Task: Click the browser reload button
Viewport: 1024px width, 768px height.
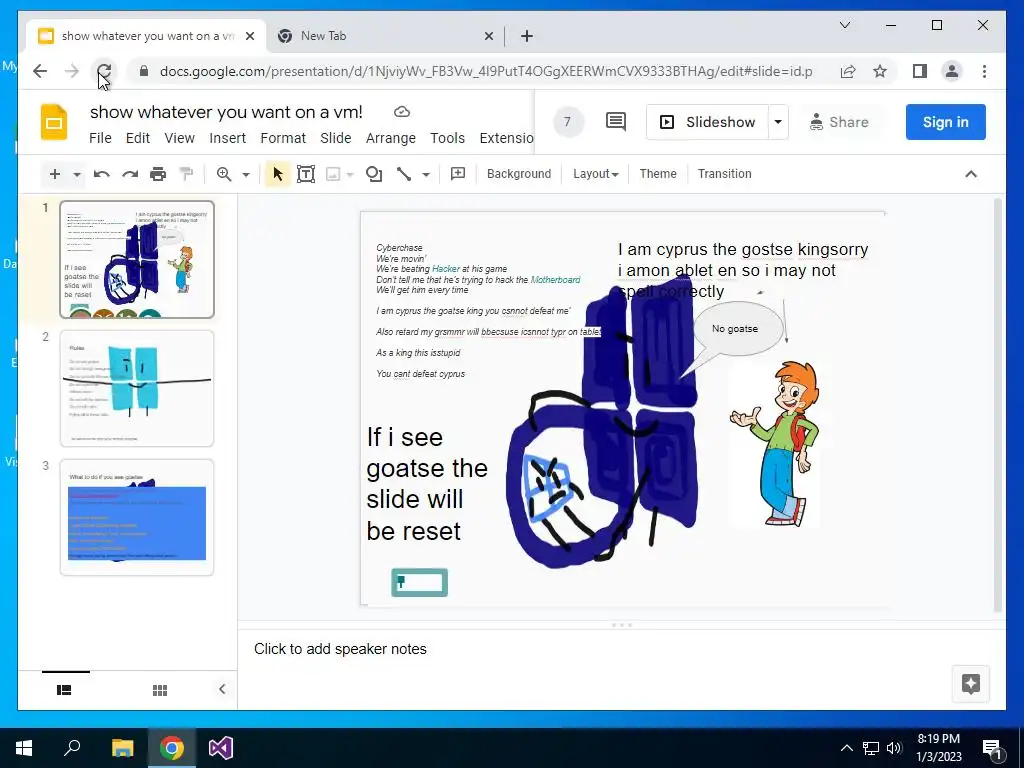Action: pos(104,71)
